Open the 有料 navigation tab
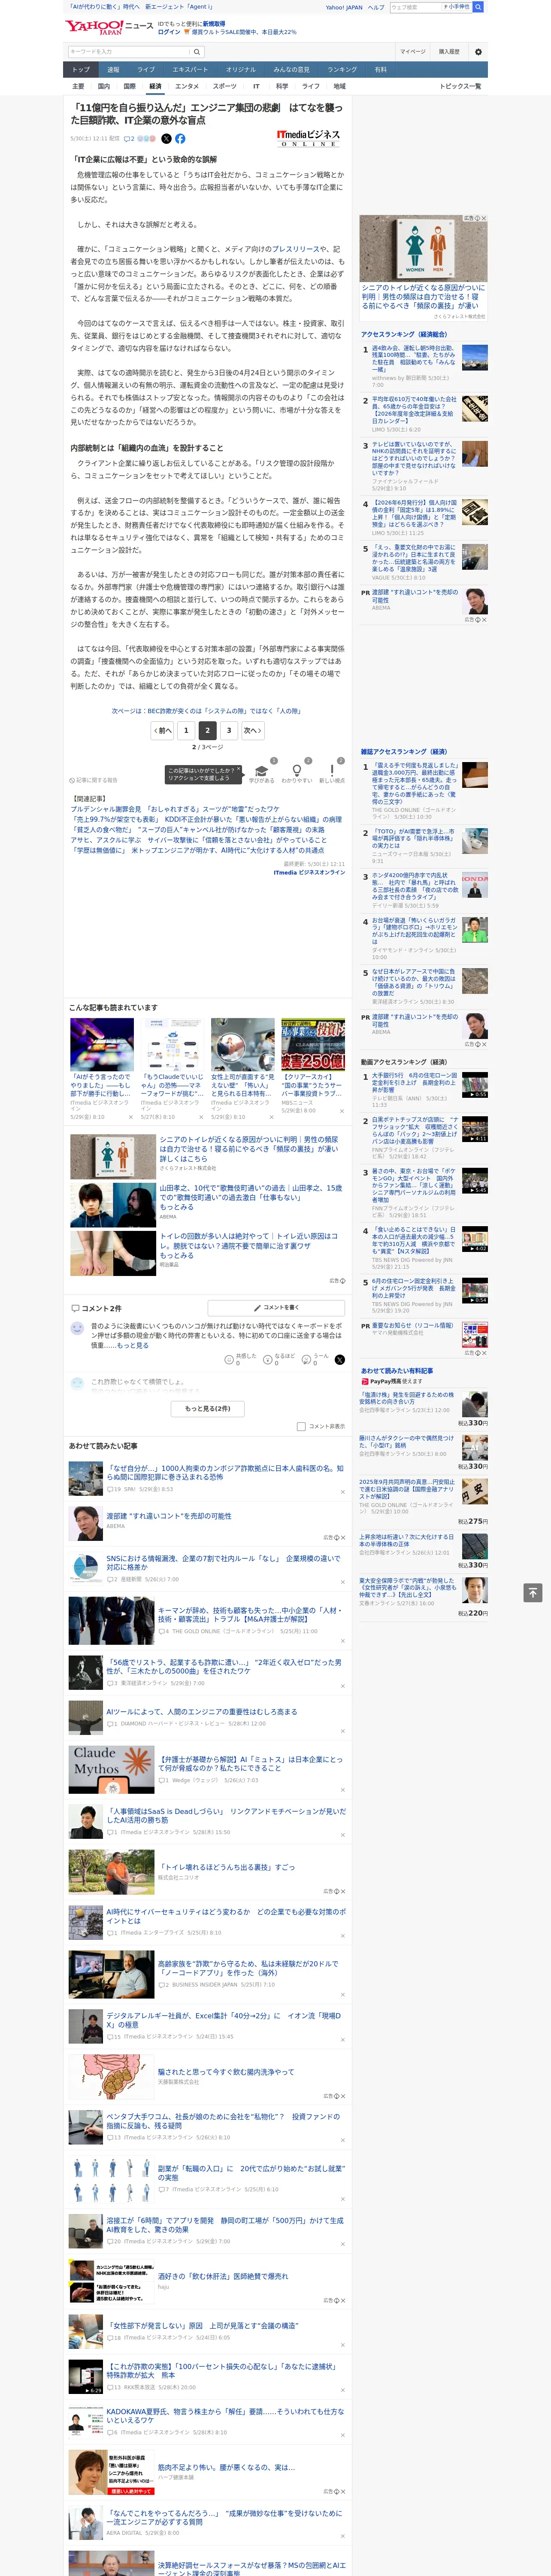The image size is (551, 2576). coord(380,70)
